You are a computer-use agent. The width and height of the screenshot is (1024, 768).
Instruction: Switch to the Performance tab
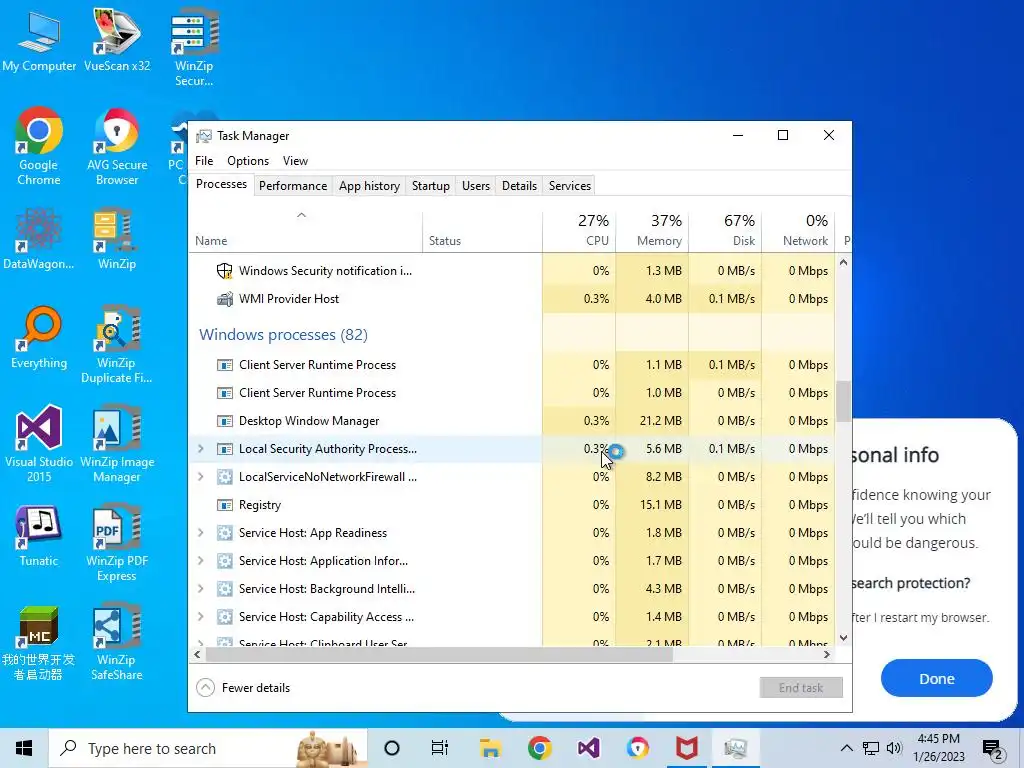click(x=293, y=186)
